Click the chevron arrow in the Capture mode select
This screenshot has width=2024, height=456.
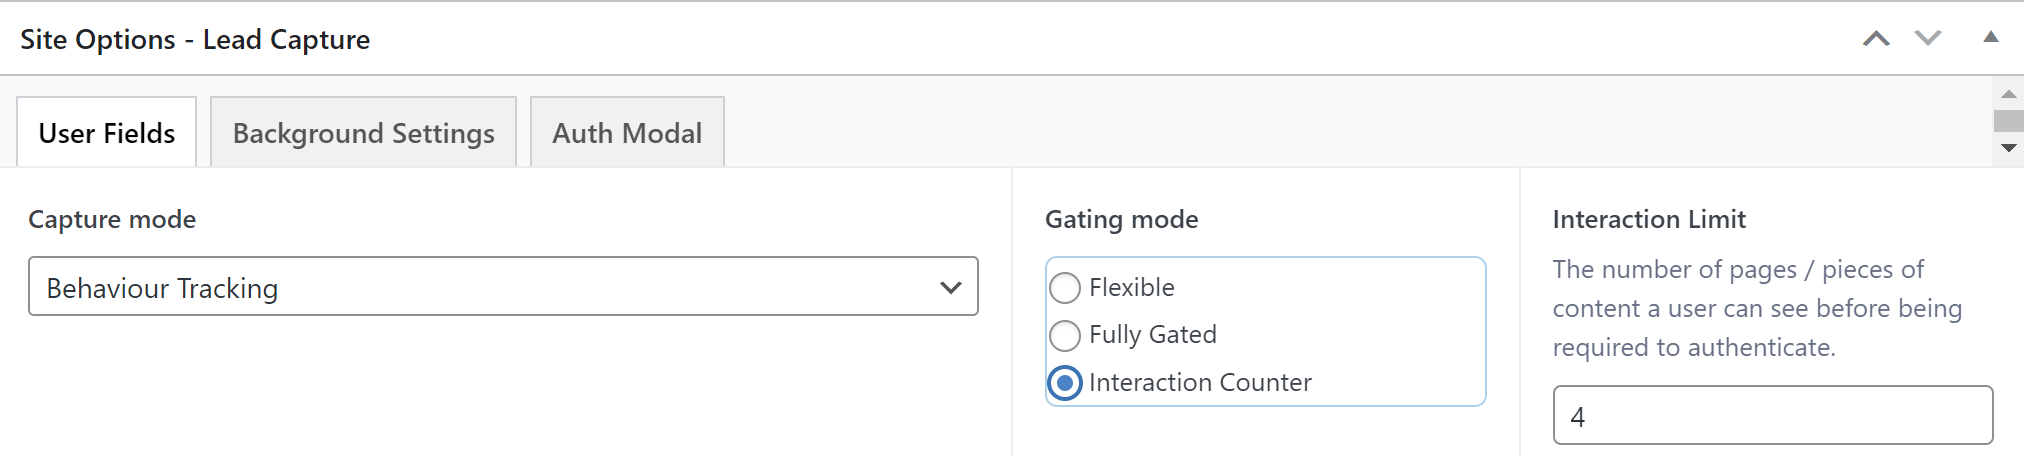coord(950,288)
